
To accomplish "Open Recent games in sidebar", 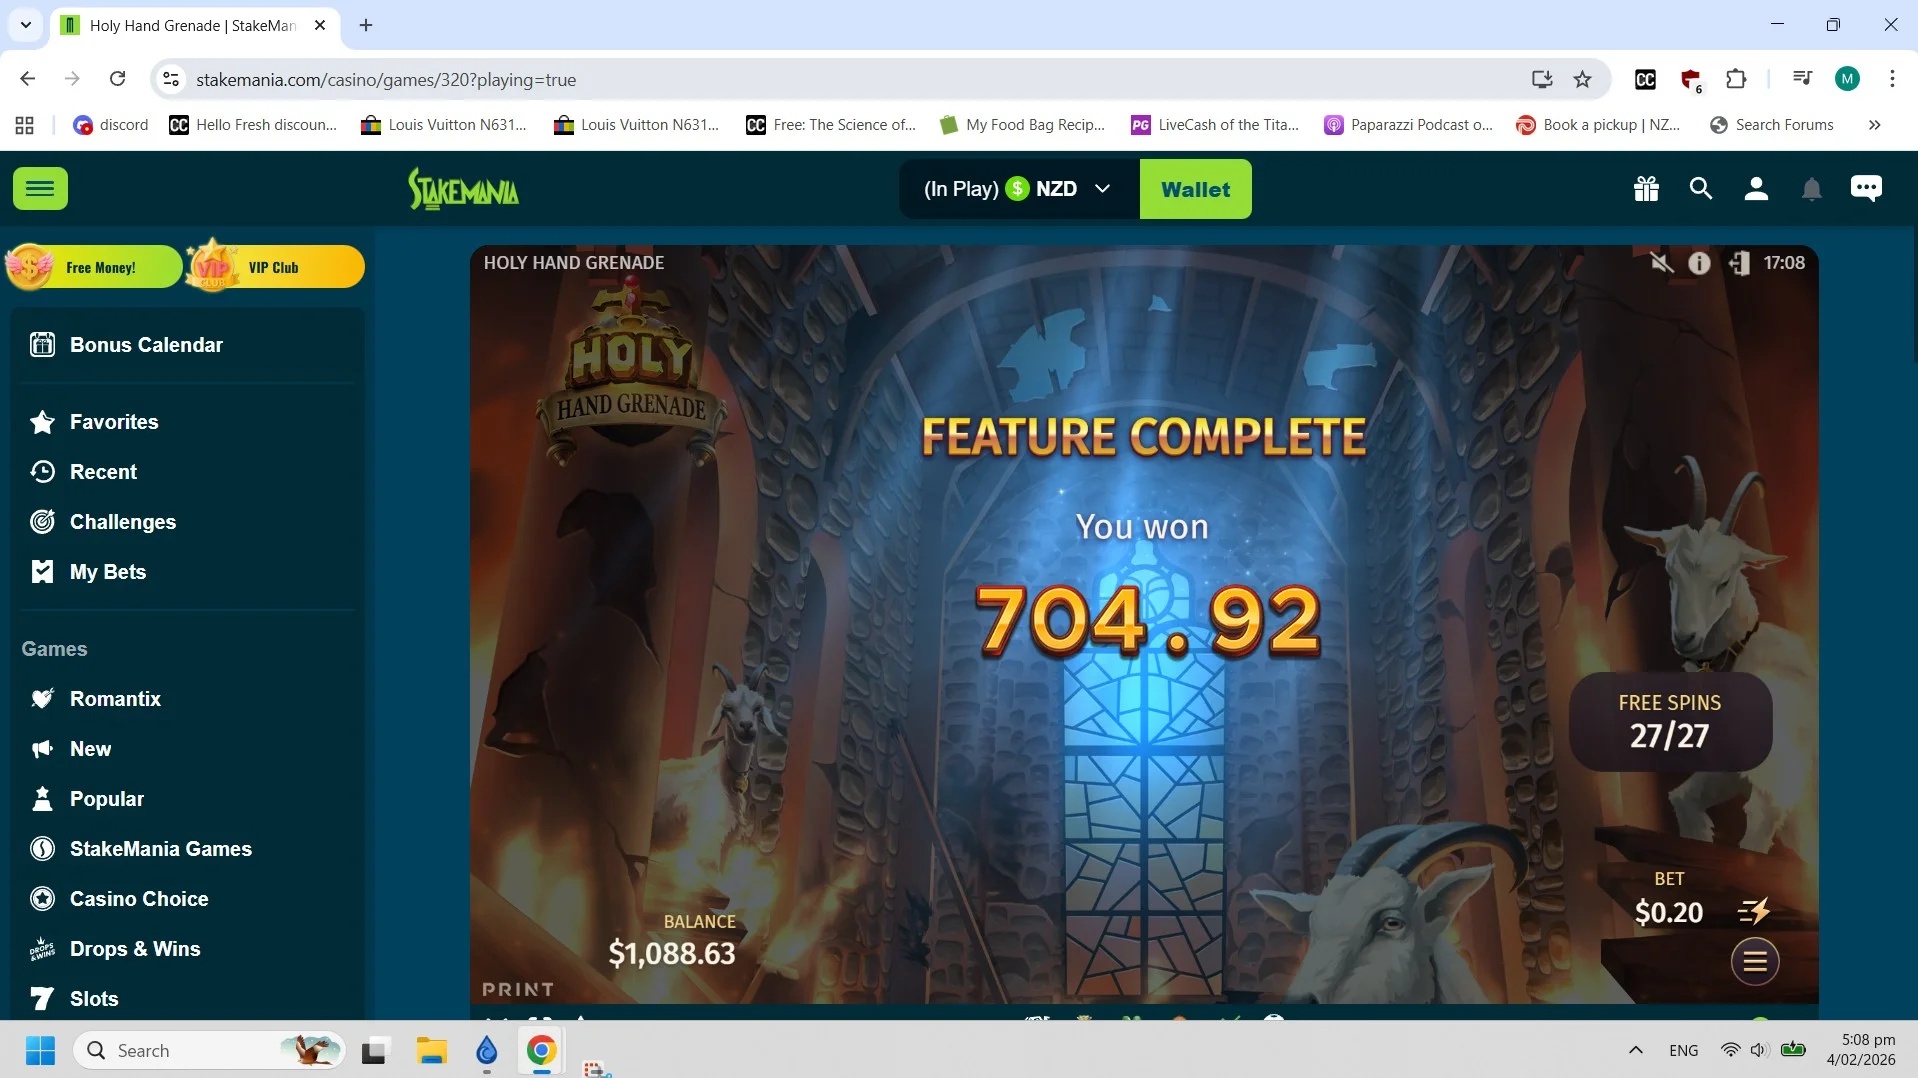I will [103, 472].
